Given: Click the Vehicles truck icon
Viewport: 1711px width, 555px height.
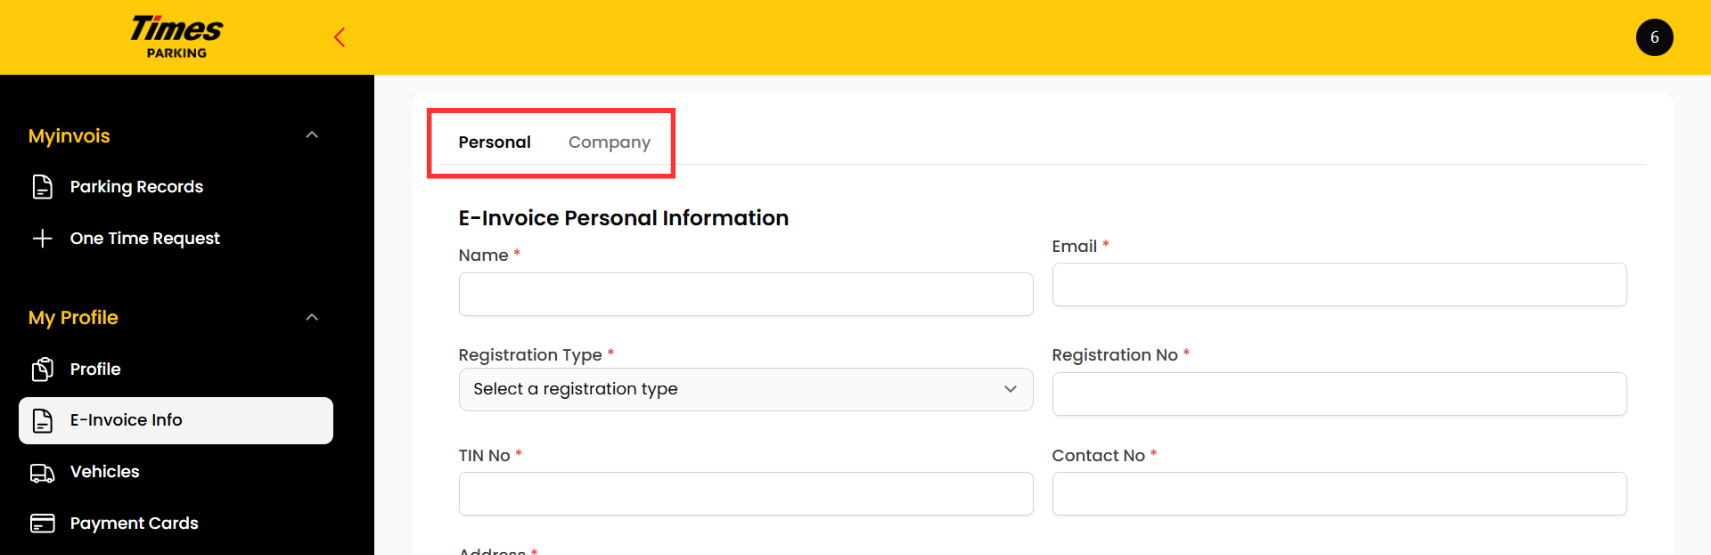Looking at the screenshot, I should click(42, 472).
